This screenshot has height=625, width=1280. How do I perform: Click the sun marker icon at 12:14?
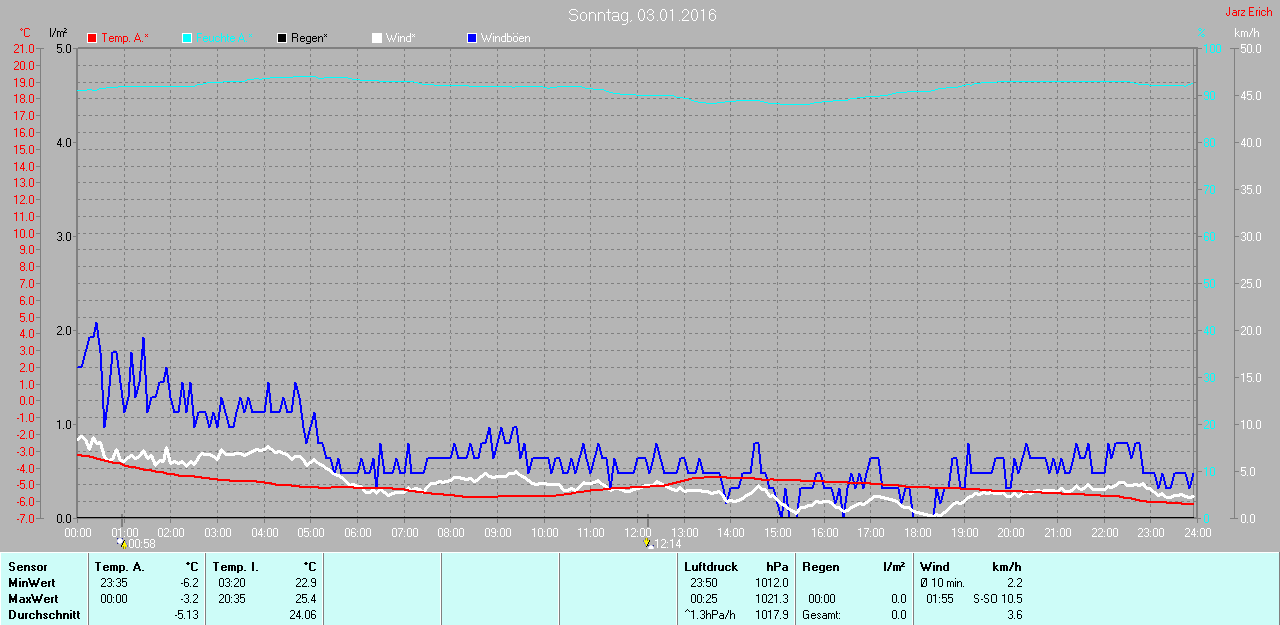pos(647,543)
